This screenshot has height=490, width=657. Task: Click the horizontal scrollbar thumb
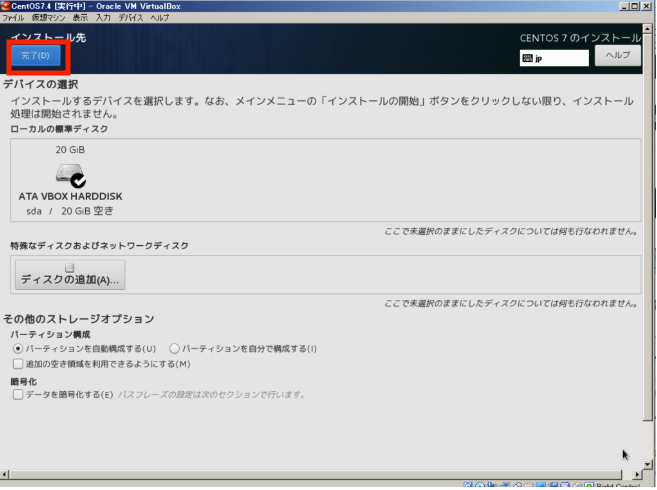[x=316, y=474]
